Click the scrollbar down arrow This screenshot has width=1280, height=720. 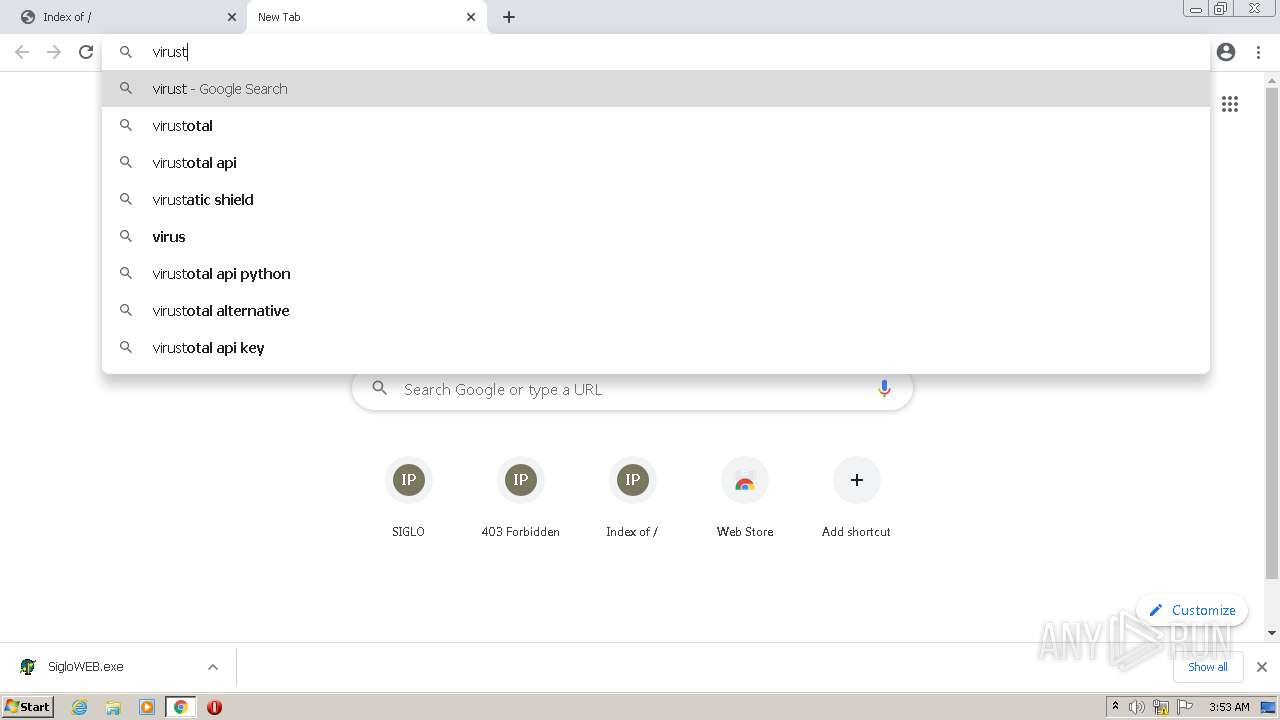tap(1272, 632)
